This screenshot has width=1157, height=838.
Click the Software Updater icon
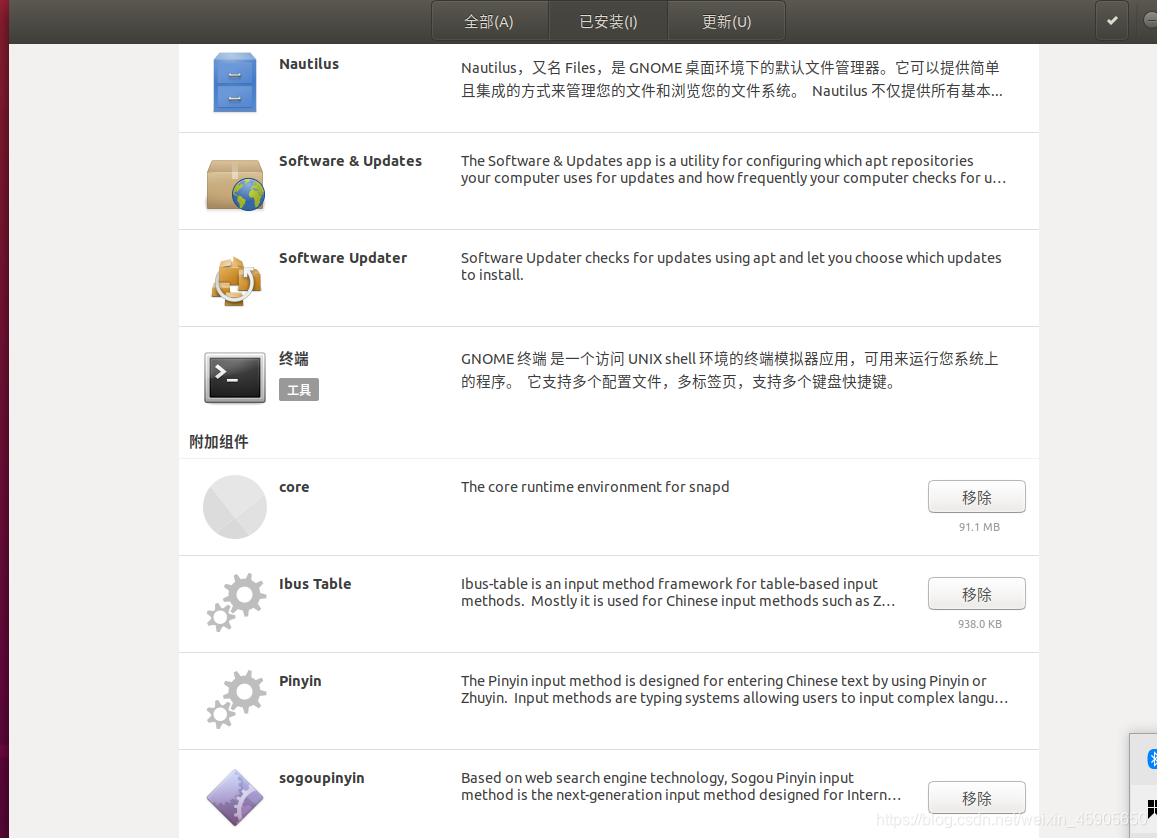(x=235, y=281)
